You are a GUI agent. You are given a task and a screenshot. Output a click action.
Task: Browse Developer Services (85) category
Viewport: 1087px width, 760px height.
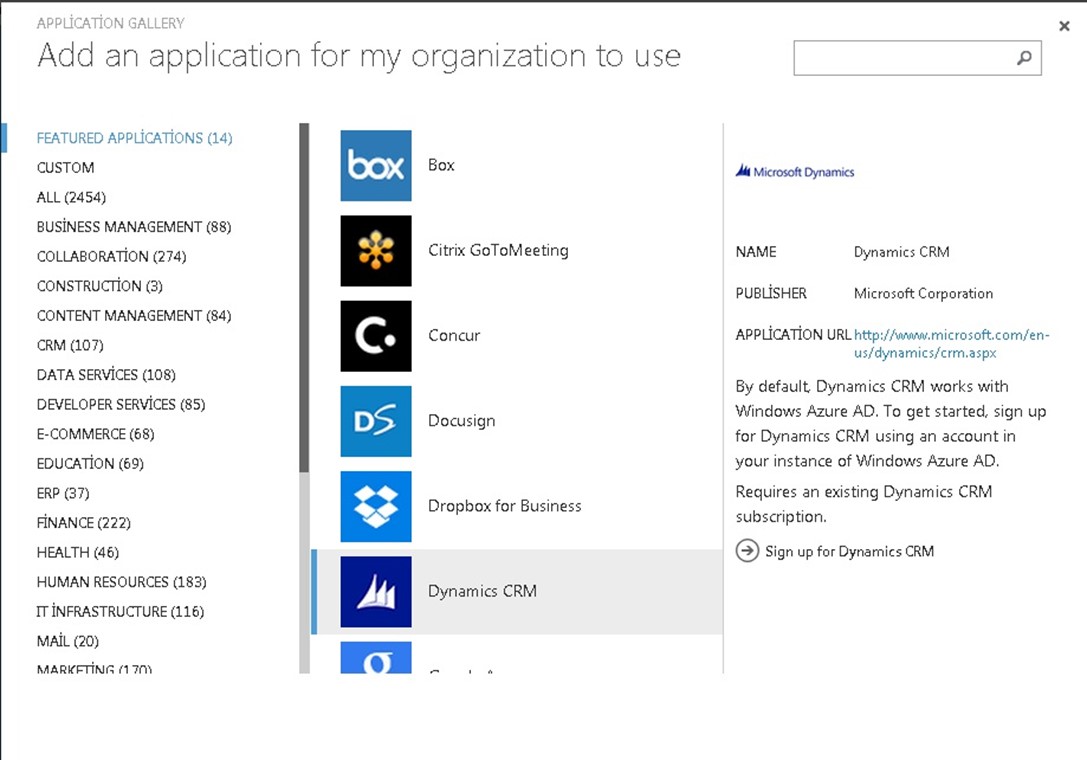121,404
